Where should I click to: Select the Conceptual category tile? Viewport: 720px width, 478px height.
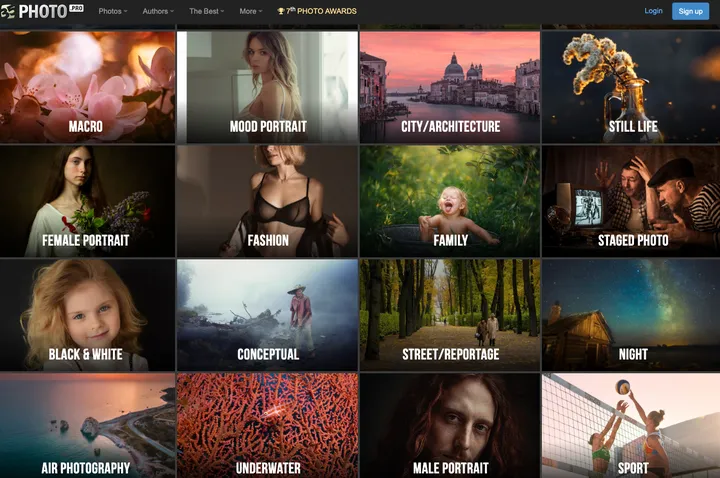tap(267, 315)
